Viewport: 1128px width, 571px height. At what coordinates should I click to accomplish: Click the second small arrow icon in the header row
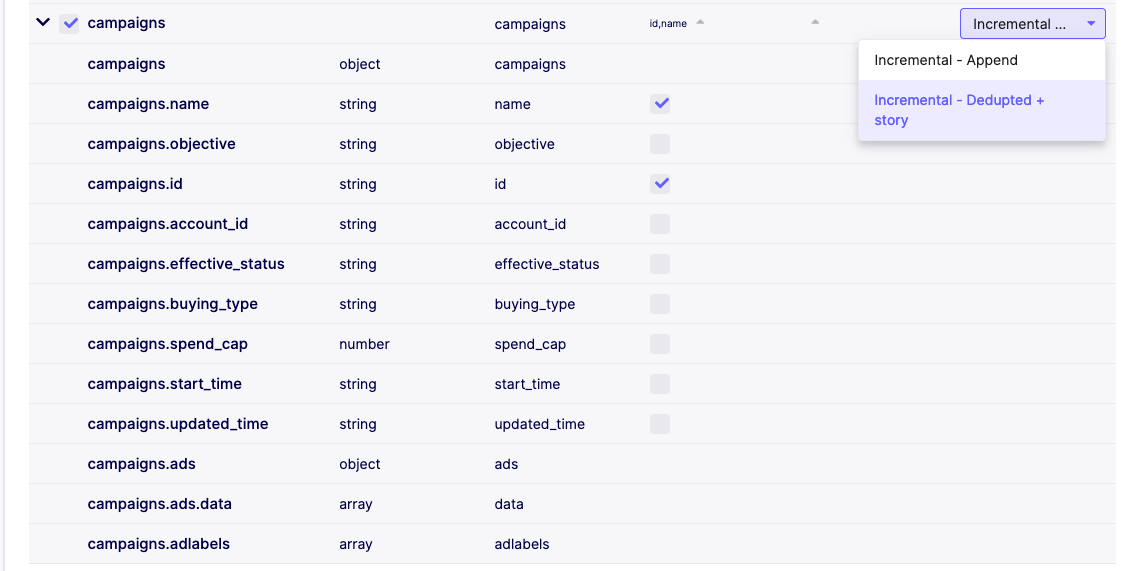click(815, 22)
